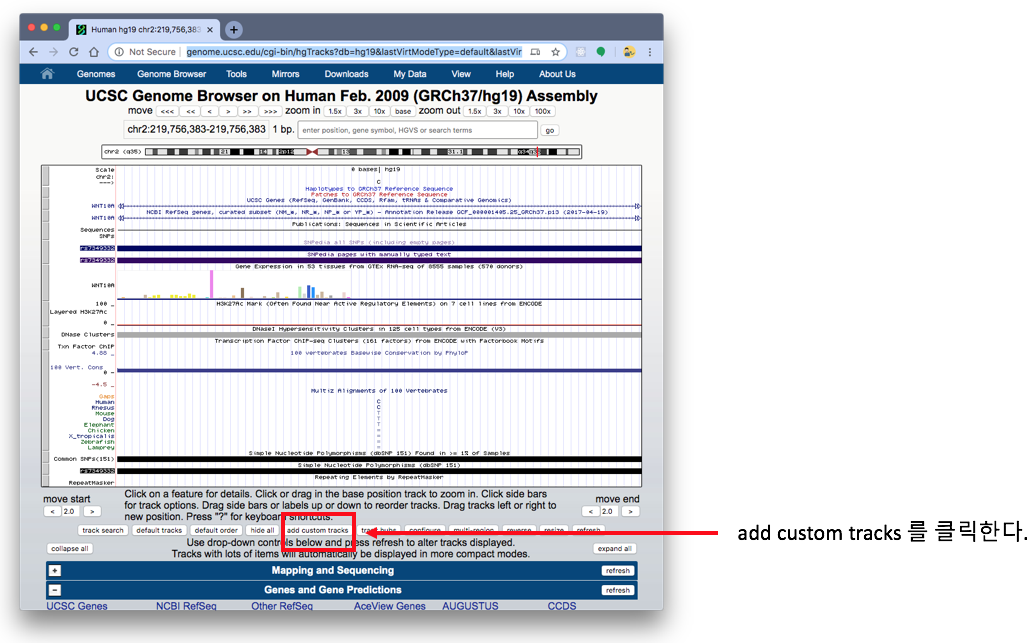Open the Tools menu
This screenshot has width=1036, height=643.
point(237,74)
